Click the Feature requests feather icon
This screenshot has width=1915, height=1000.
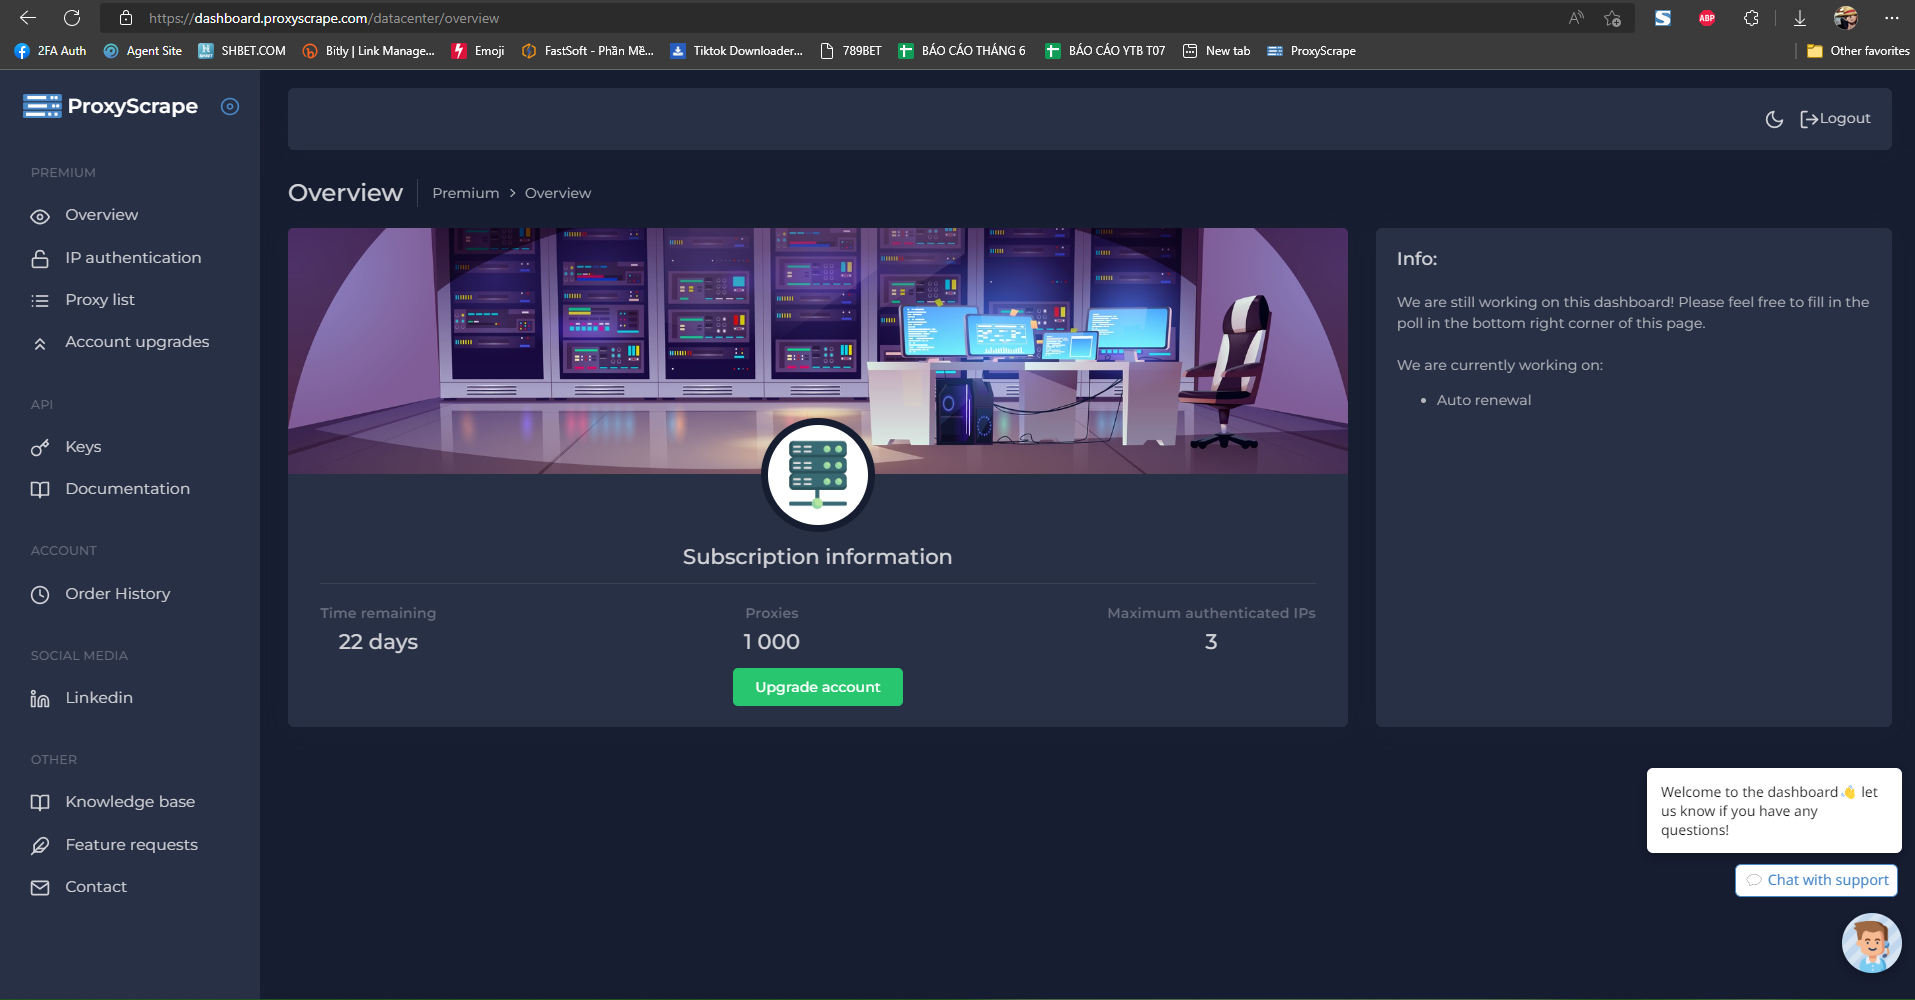click(x=40, y=845)
